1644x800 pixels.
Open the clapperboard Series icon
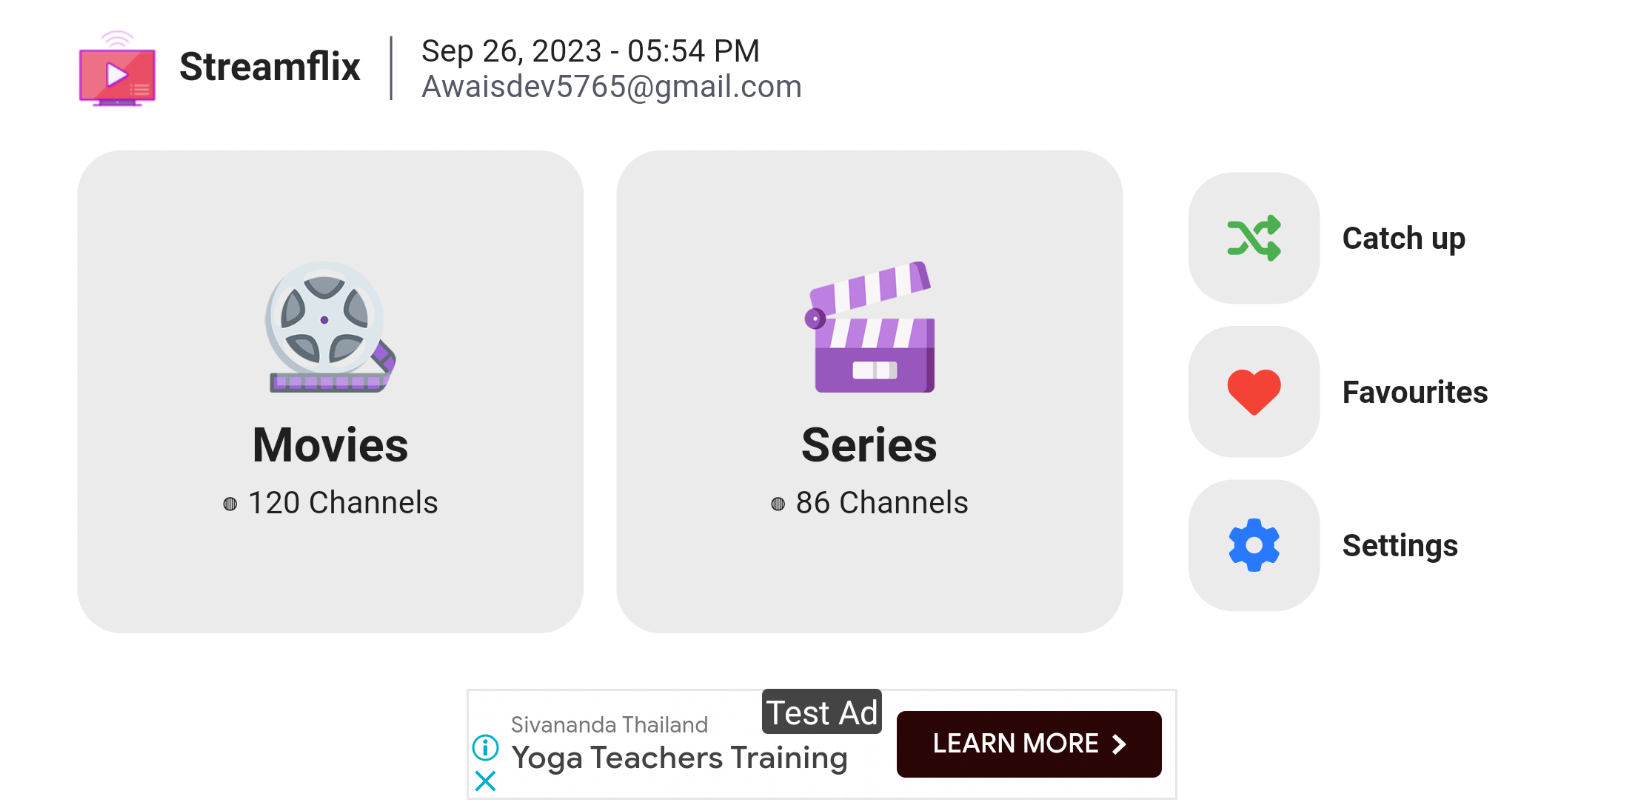(870, 327)
